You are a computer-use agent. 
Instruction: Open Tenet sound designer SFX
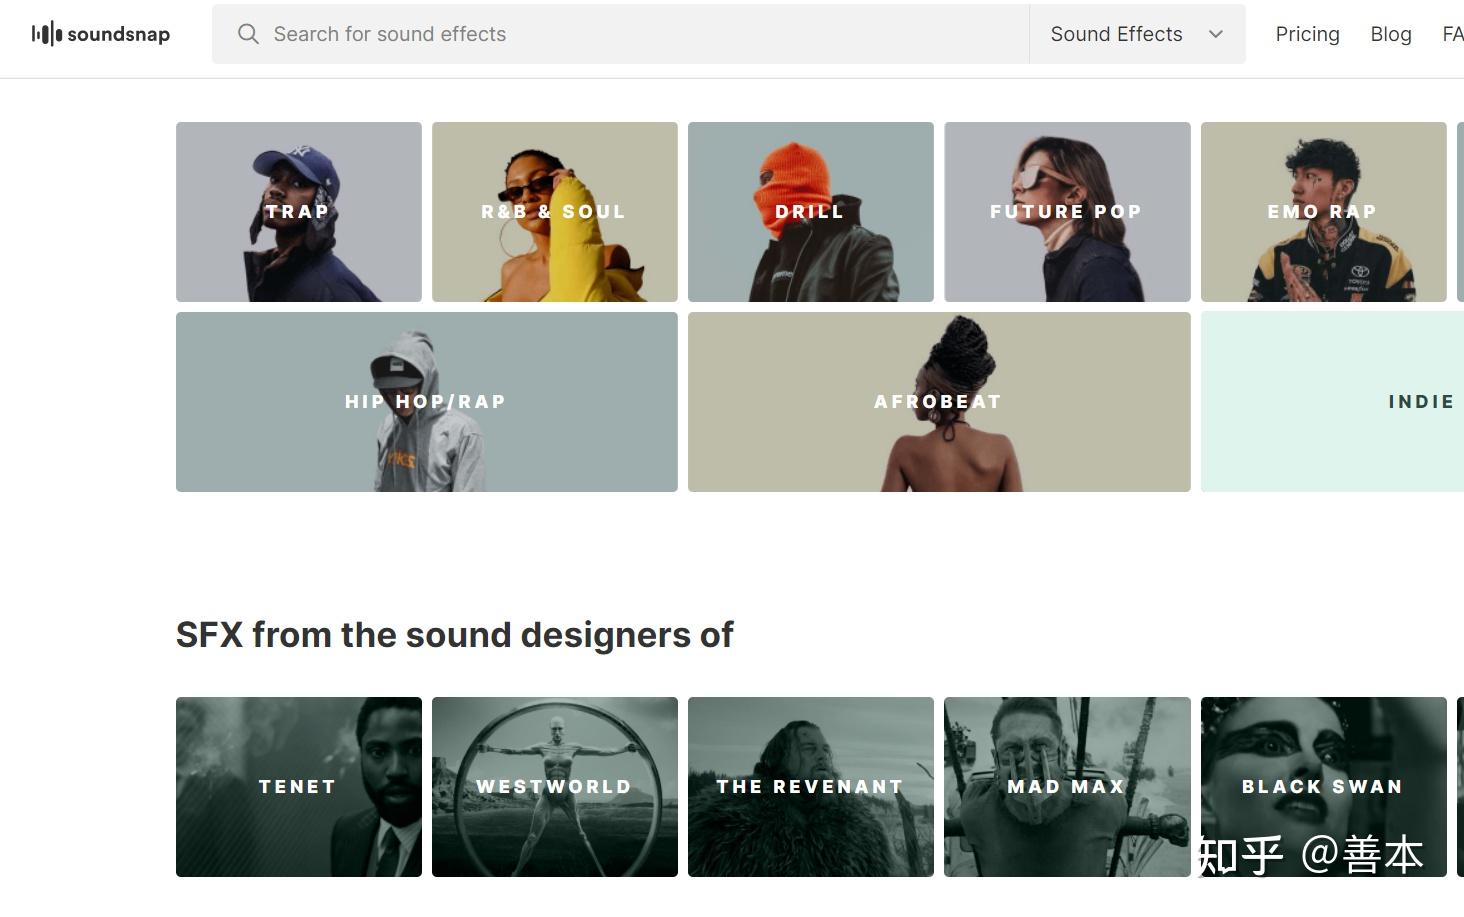pyautogui.click(x=299, y=787)
